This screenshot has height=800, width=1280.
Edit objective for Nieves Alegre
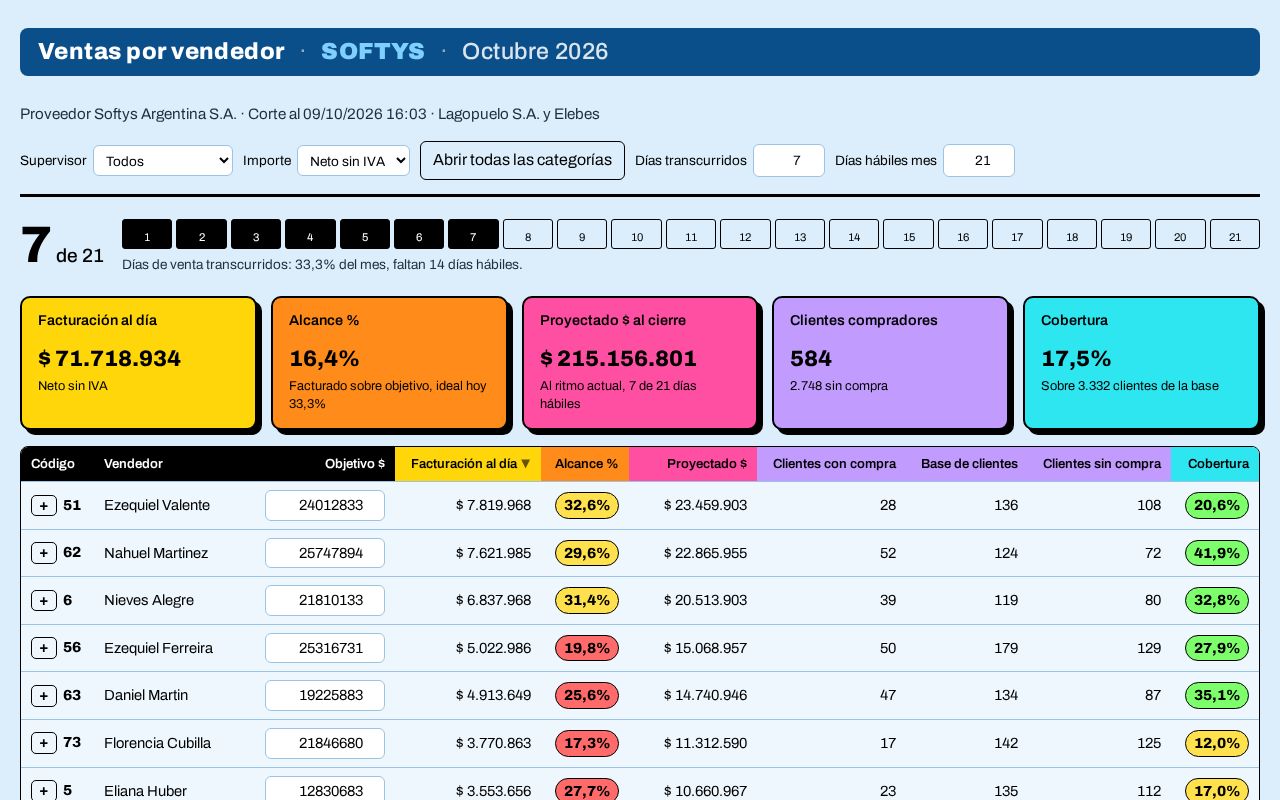click(325, 601)
